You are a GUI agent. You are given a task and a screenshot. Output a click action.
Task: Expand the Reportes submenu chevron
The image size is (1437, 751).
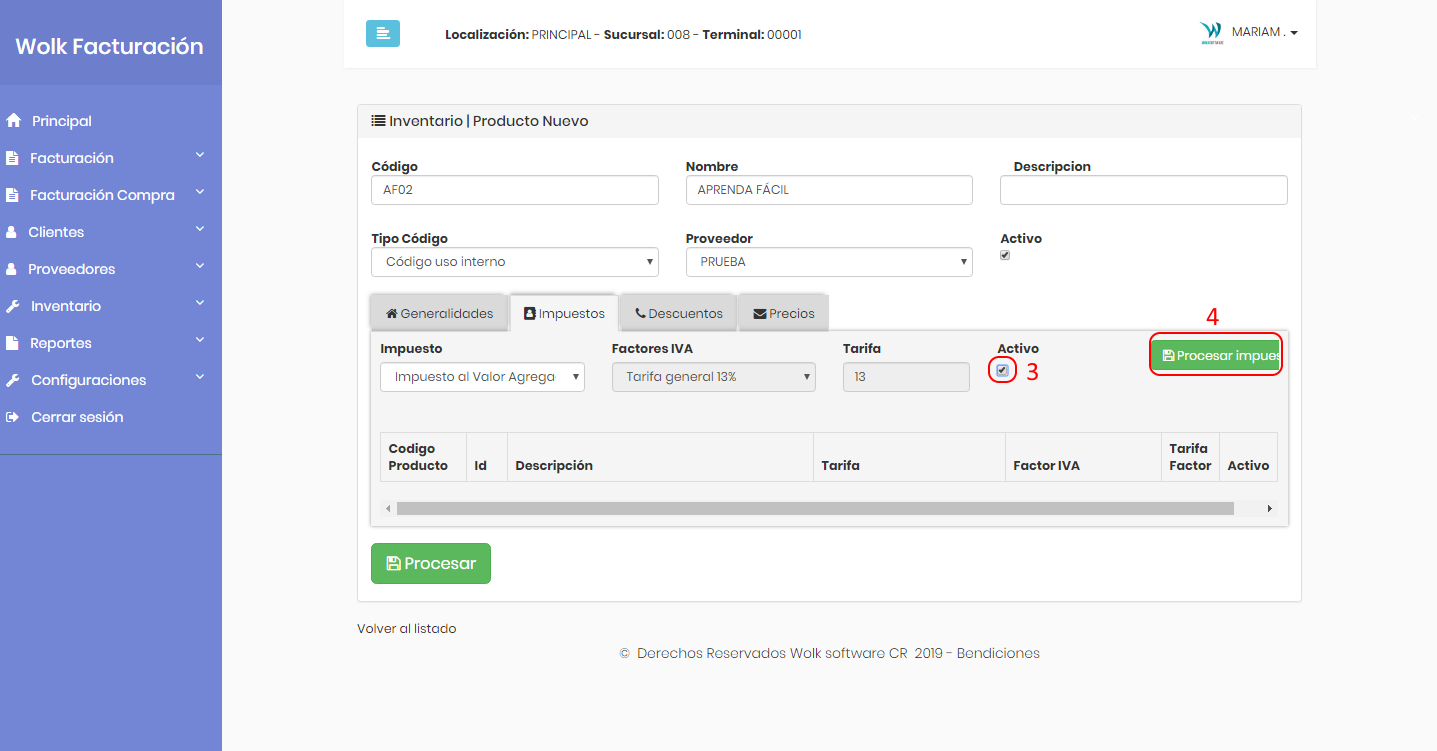click(200, 340)
